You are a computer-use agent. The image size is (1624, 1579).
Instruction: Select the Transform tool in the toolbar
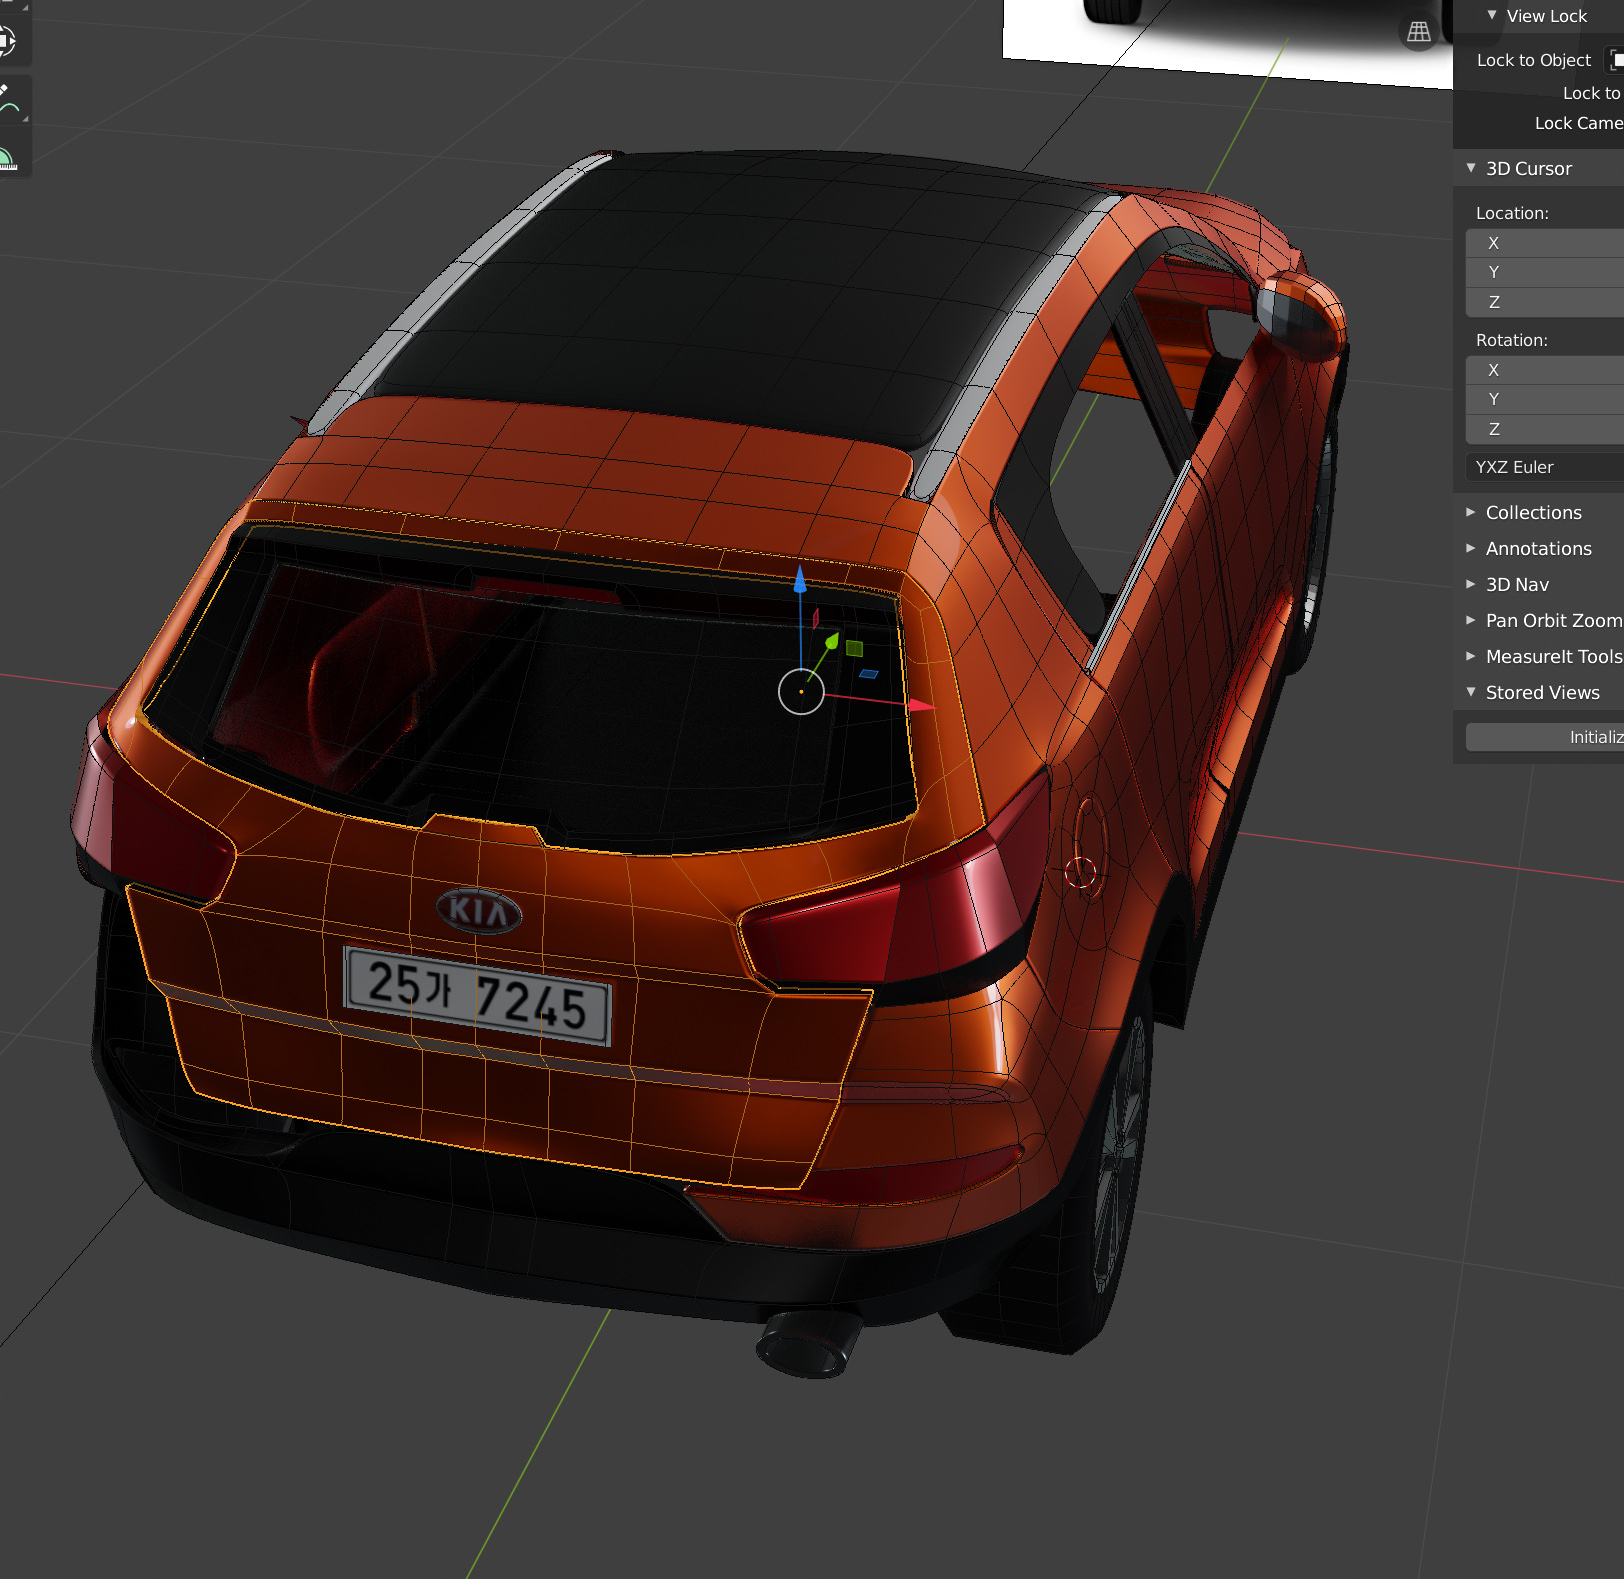[7, 41]
